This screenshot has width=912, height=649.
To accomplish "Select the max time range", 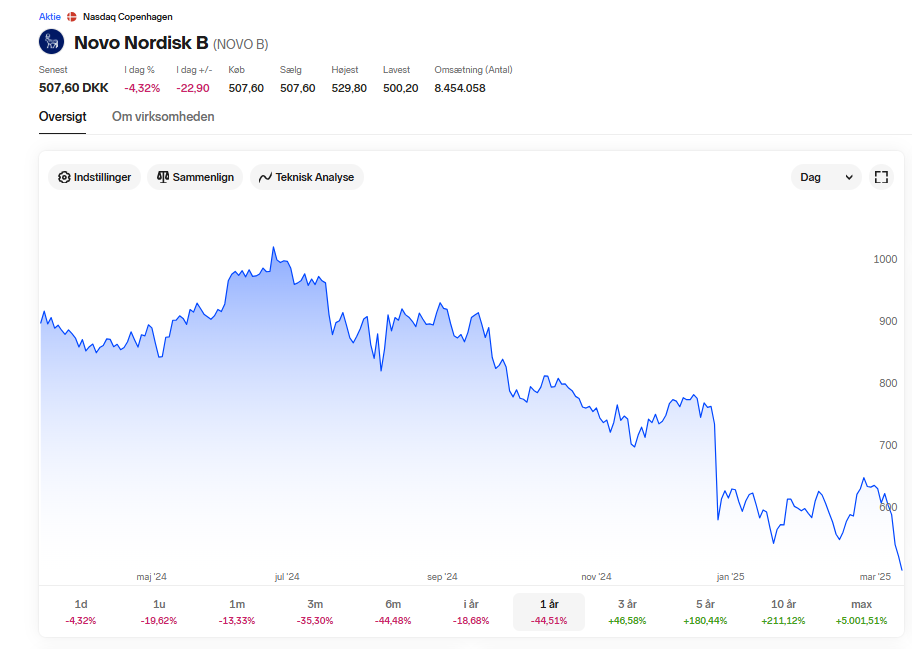I will (x=861, y=612).
